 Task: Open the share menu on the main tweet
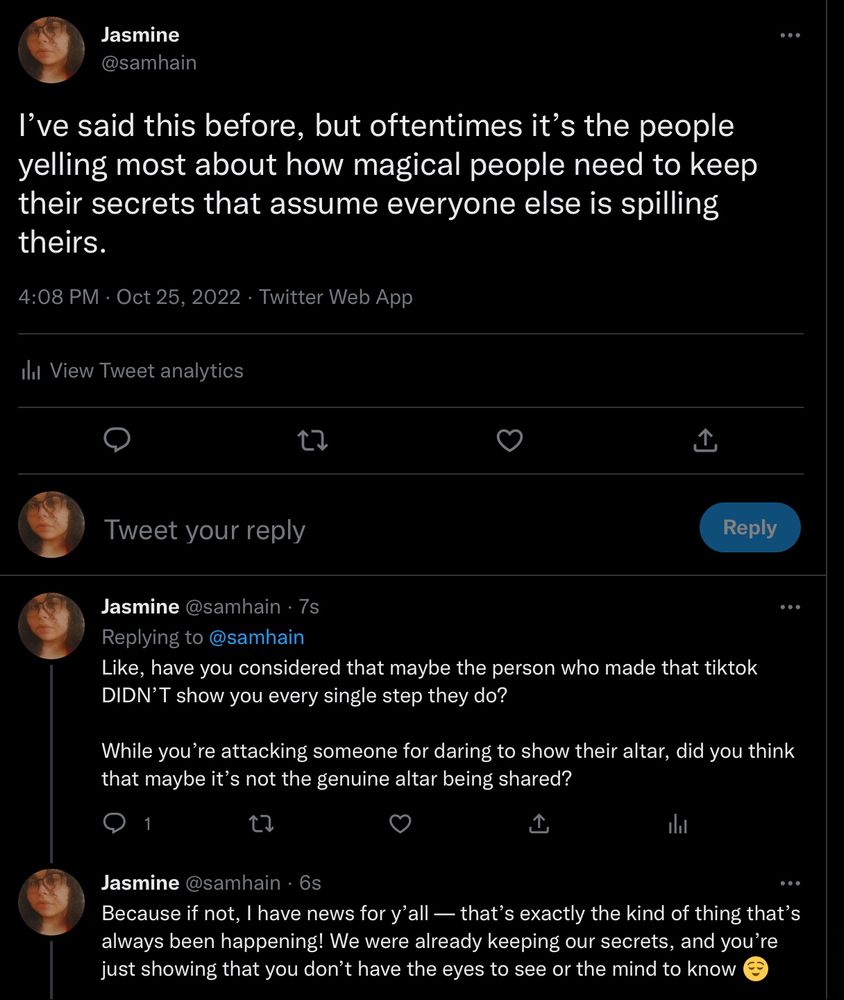pos(705,440)
